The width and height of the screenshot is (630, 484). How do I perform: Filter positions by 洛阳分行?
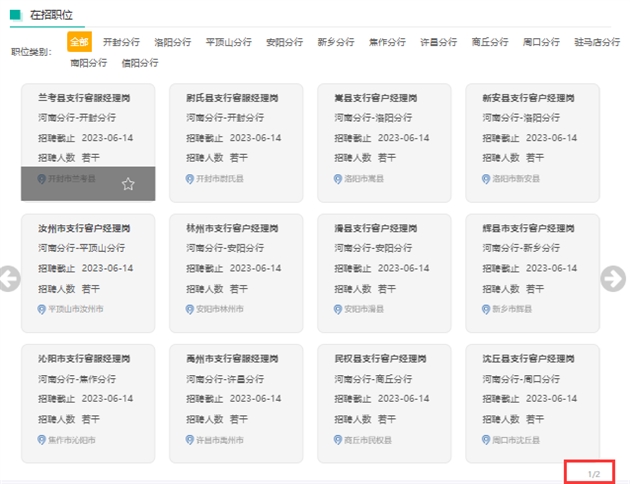(x=172, y=42)
